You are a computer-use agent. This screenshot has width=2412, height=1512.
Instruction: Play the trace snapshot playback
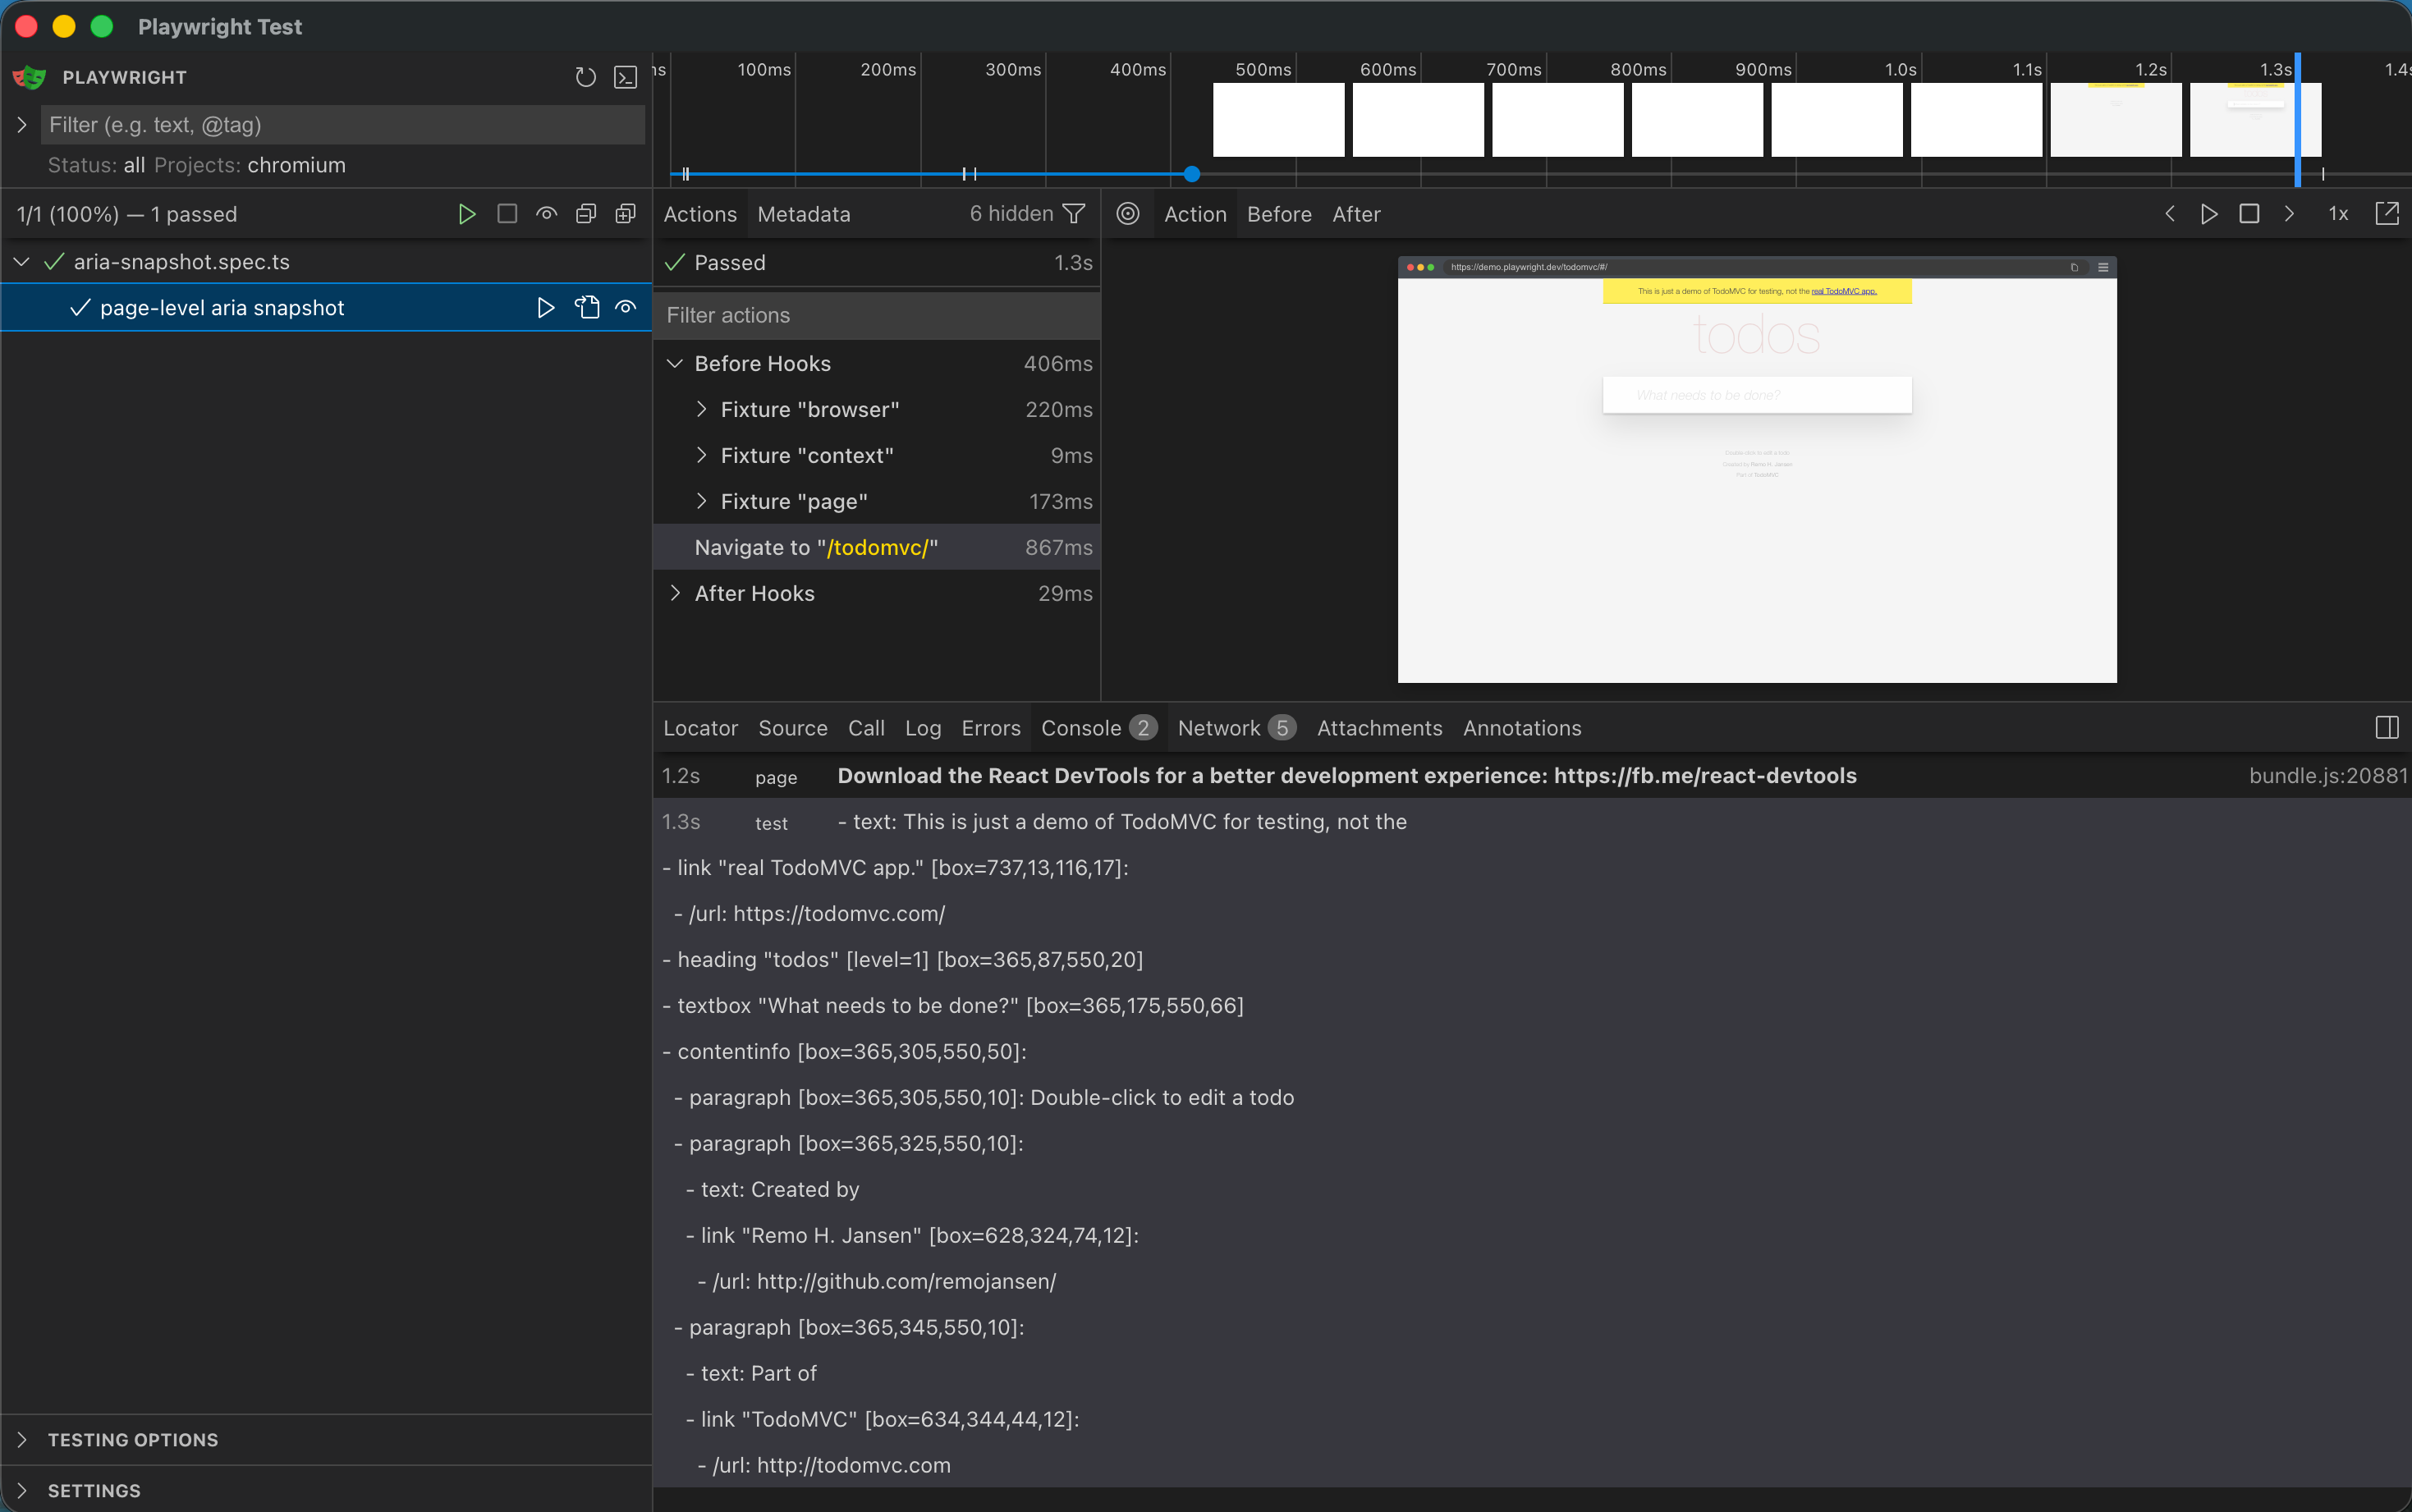(x=2209, y=214)
